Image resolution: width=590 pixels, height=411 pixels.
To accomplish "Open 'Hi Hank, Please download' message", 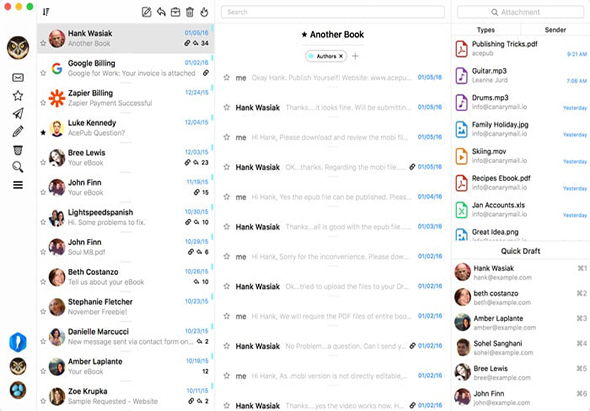I will pyautogui.click(x=333, y=137).
